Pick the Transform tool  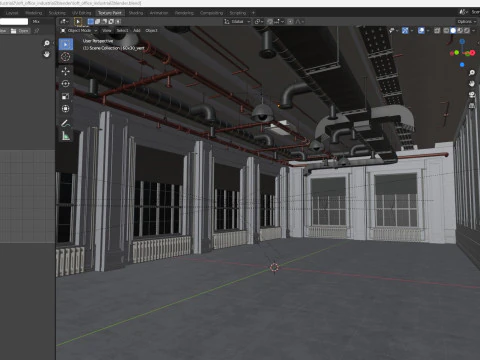[x=66, y=109]
